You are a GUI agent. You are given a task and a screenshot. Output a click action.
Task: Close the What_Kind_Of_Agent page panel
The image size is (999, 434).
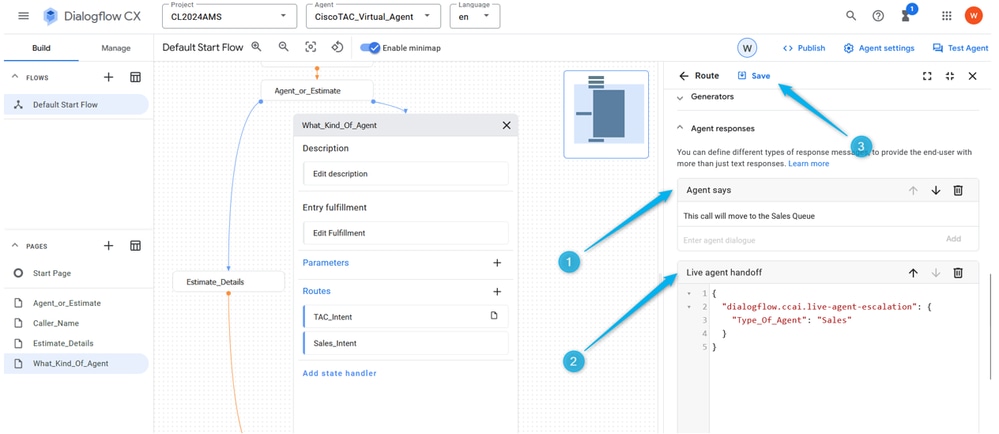[507, 126]
